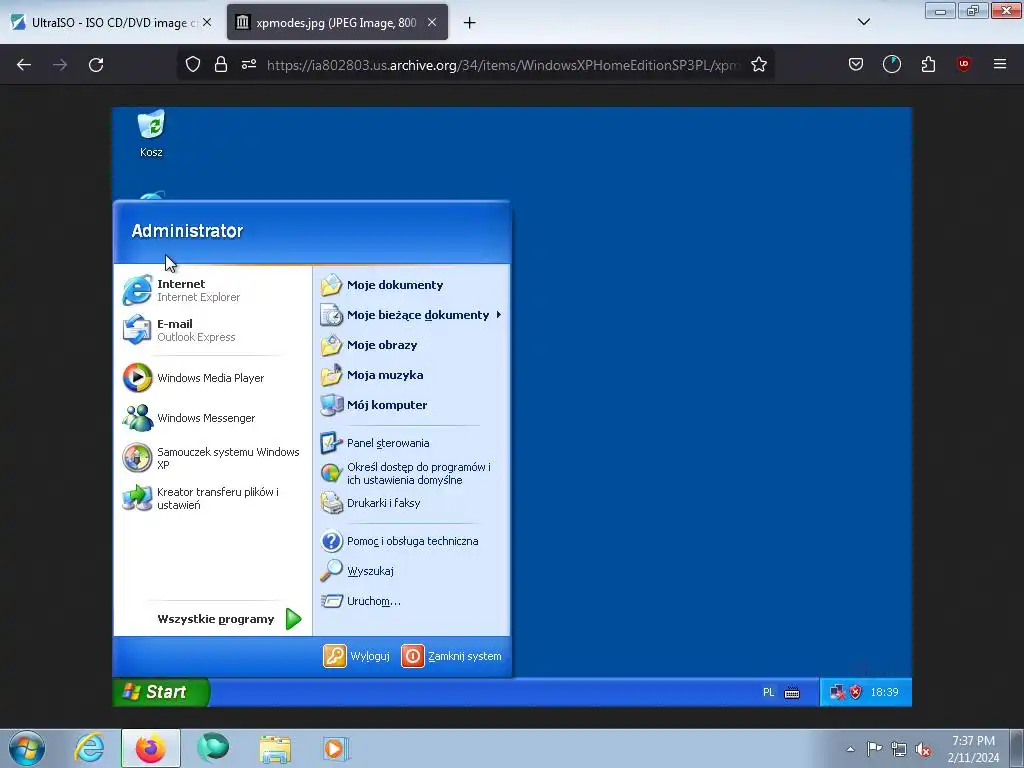Expand Moje bieżące dokumenty submenu arrow
The image size is (1024, 768).
[499, 315]
